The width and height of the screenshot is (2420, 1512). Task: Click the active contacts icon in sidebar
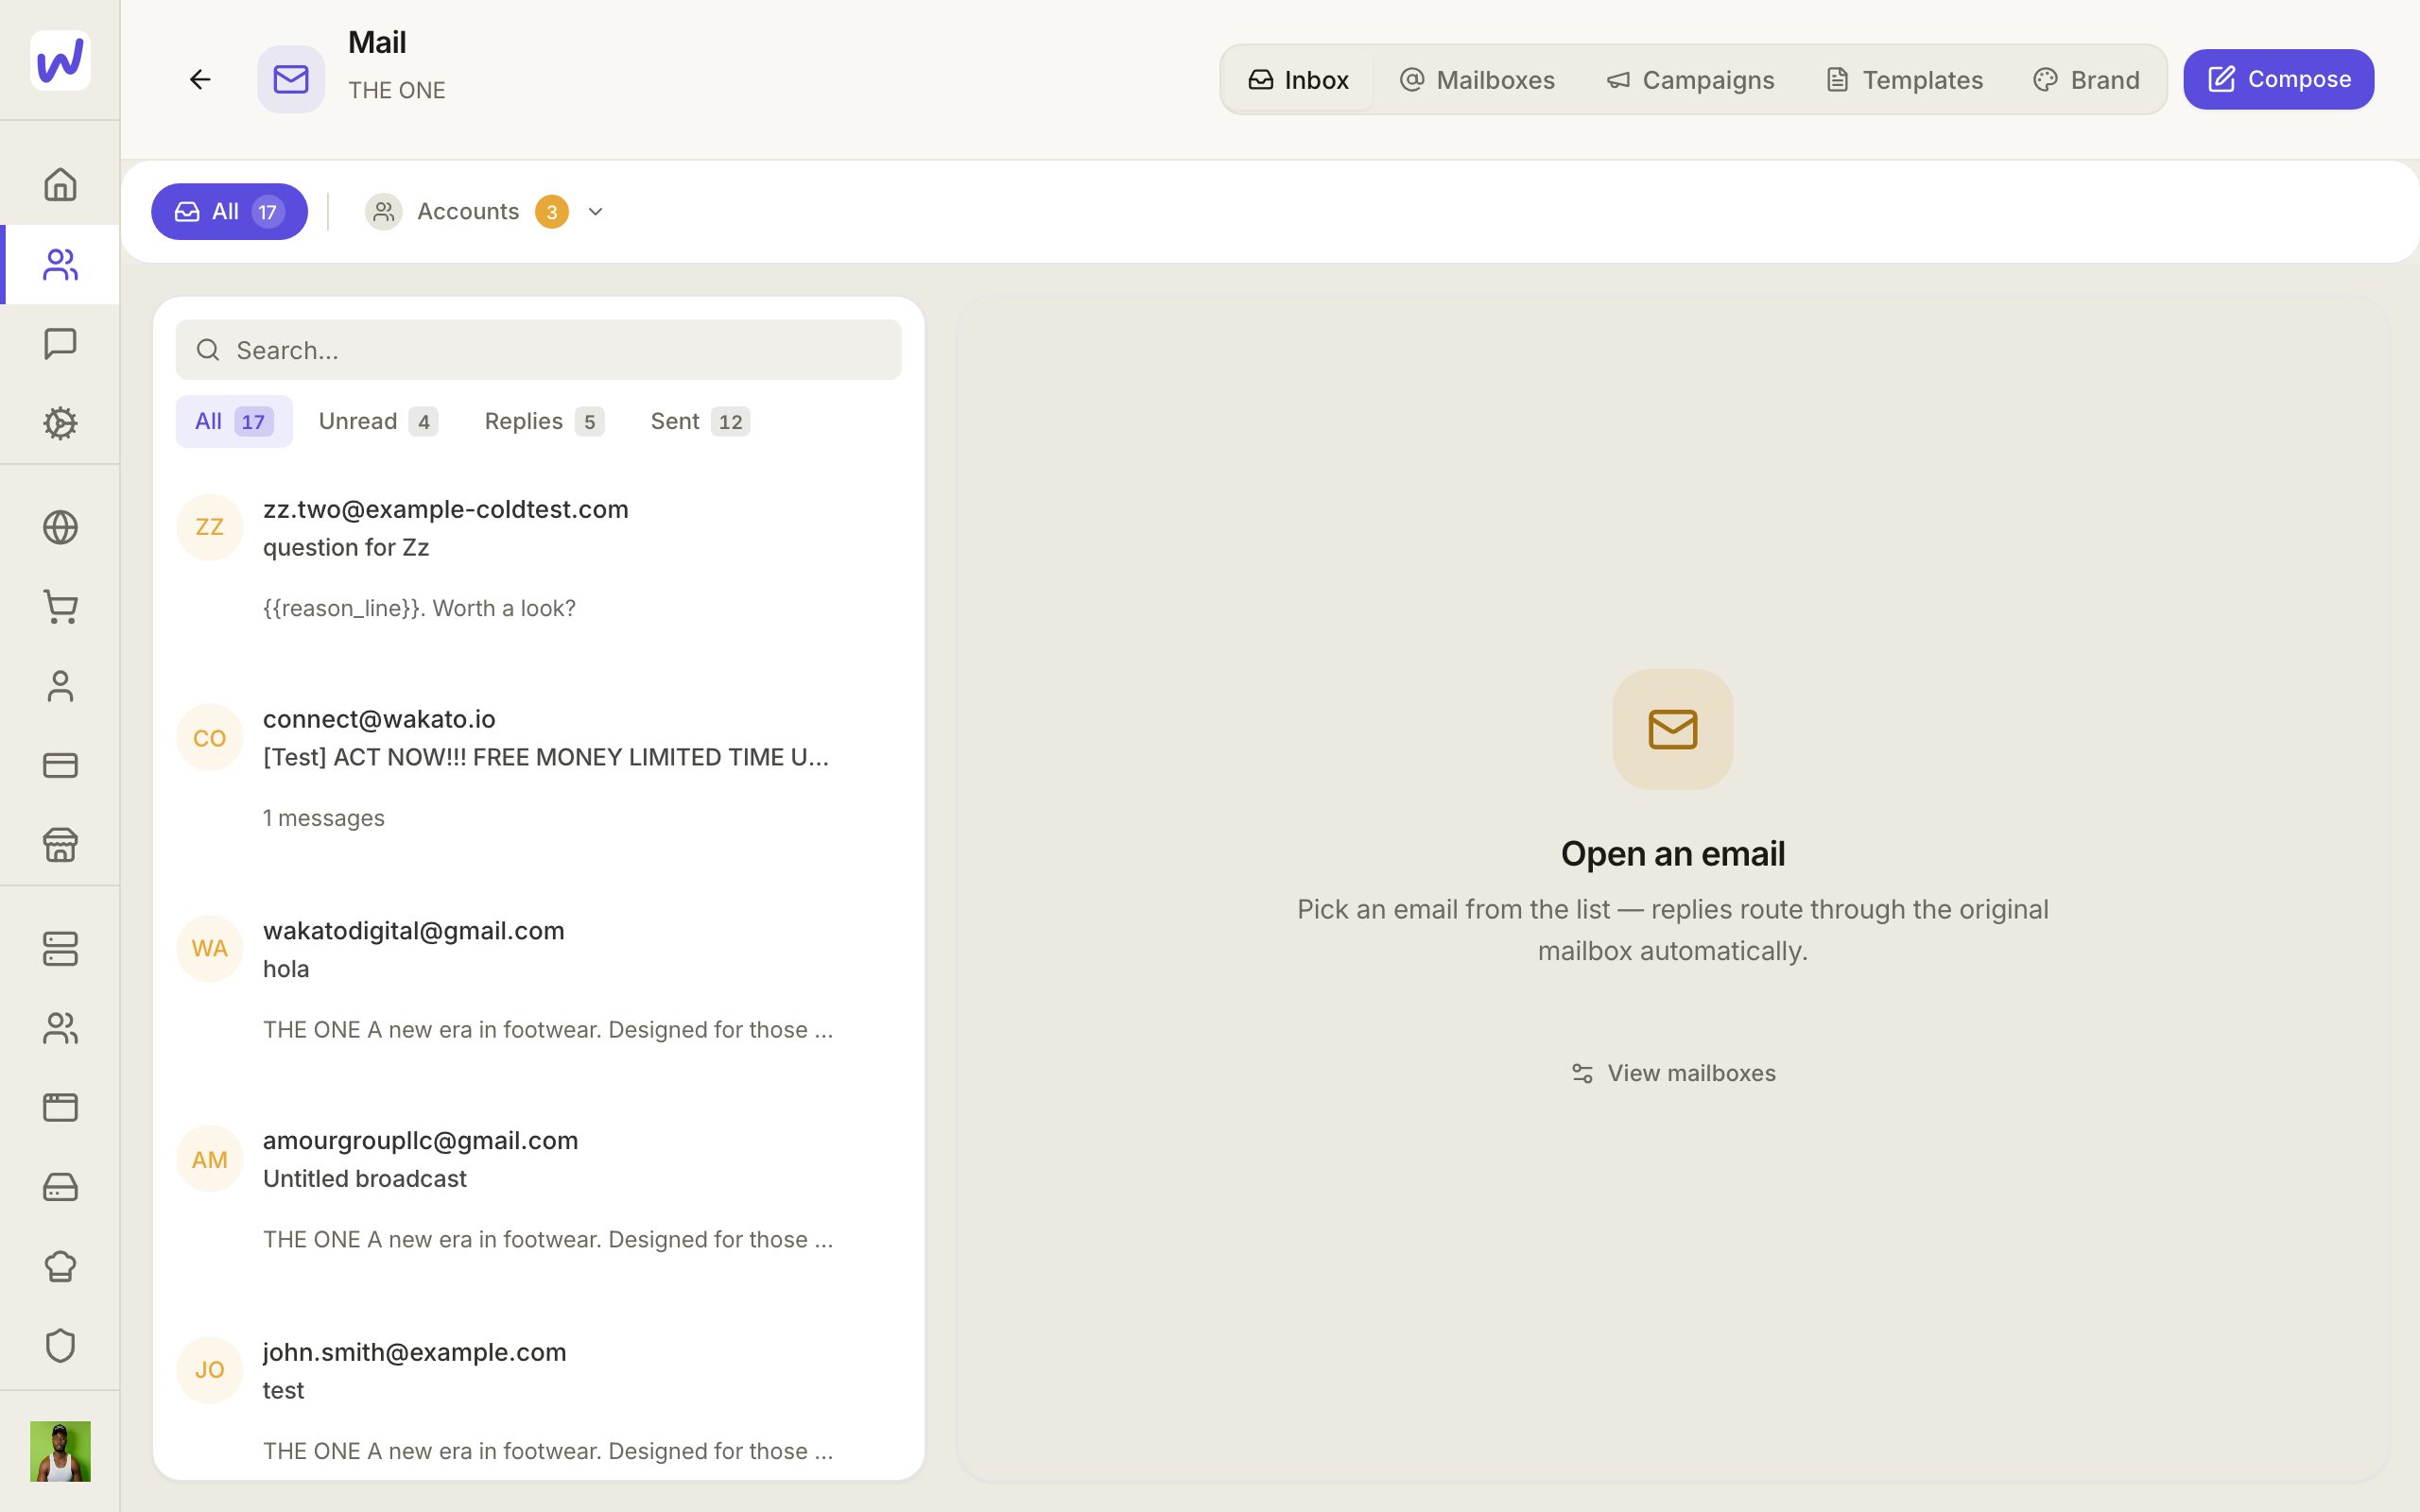pos(60,265)
